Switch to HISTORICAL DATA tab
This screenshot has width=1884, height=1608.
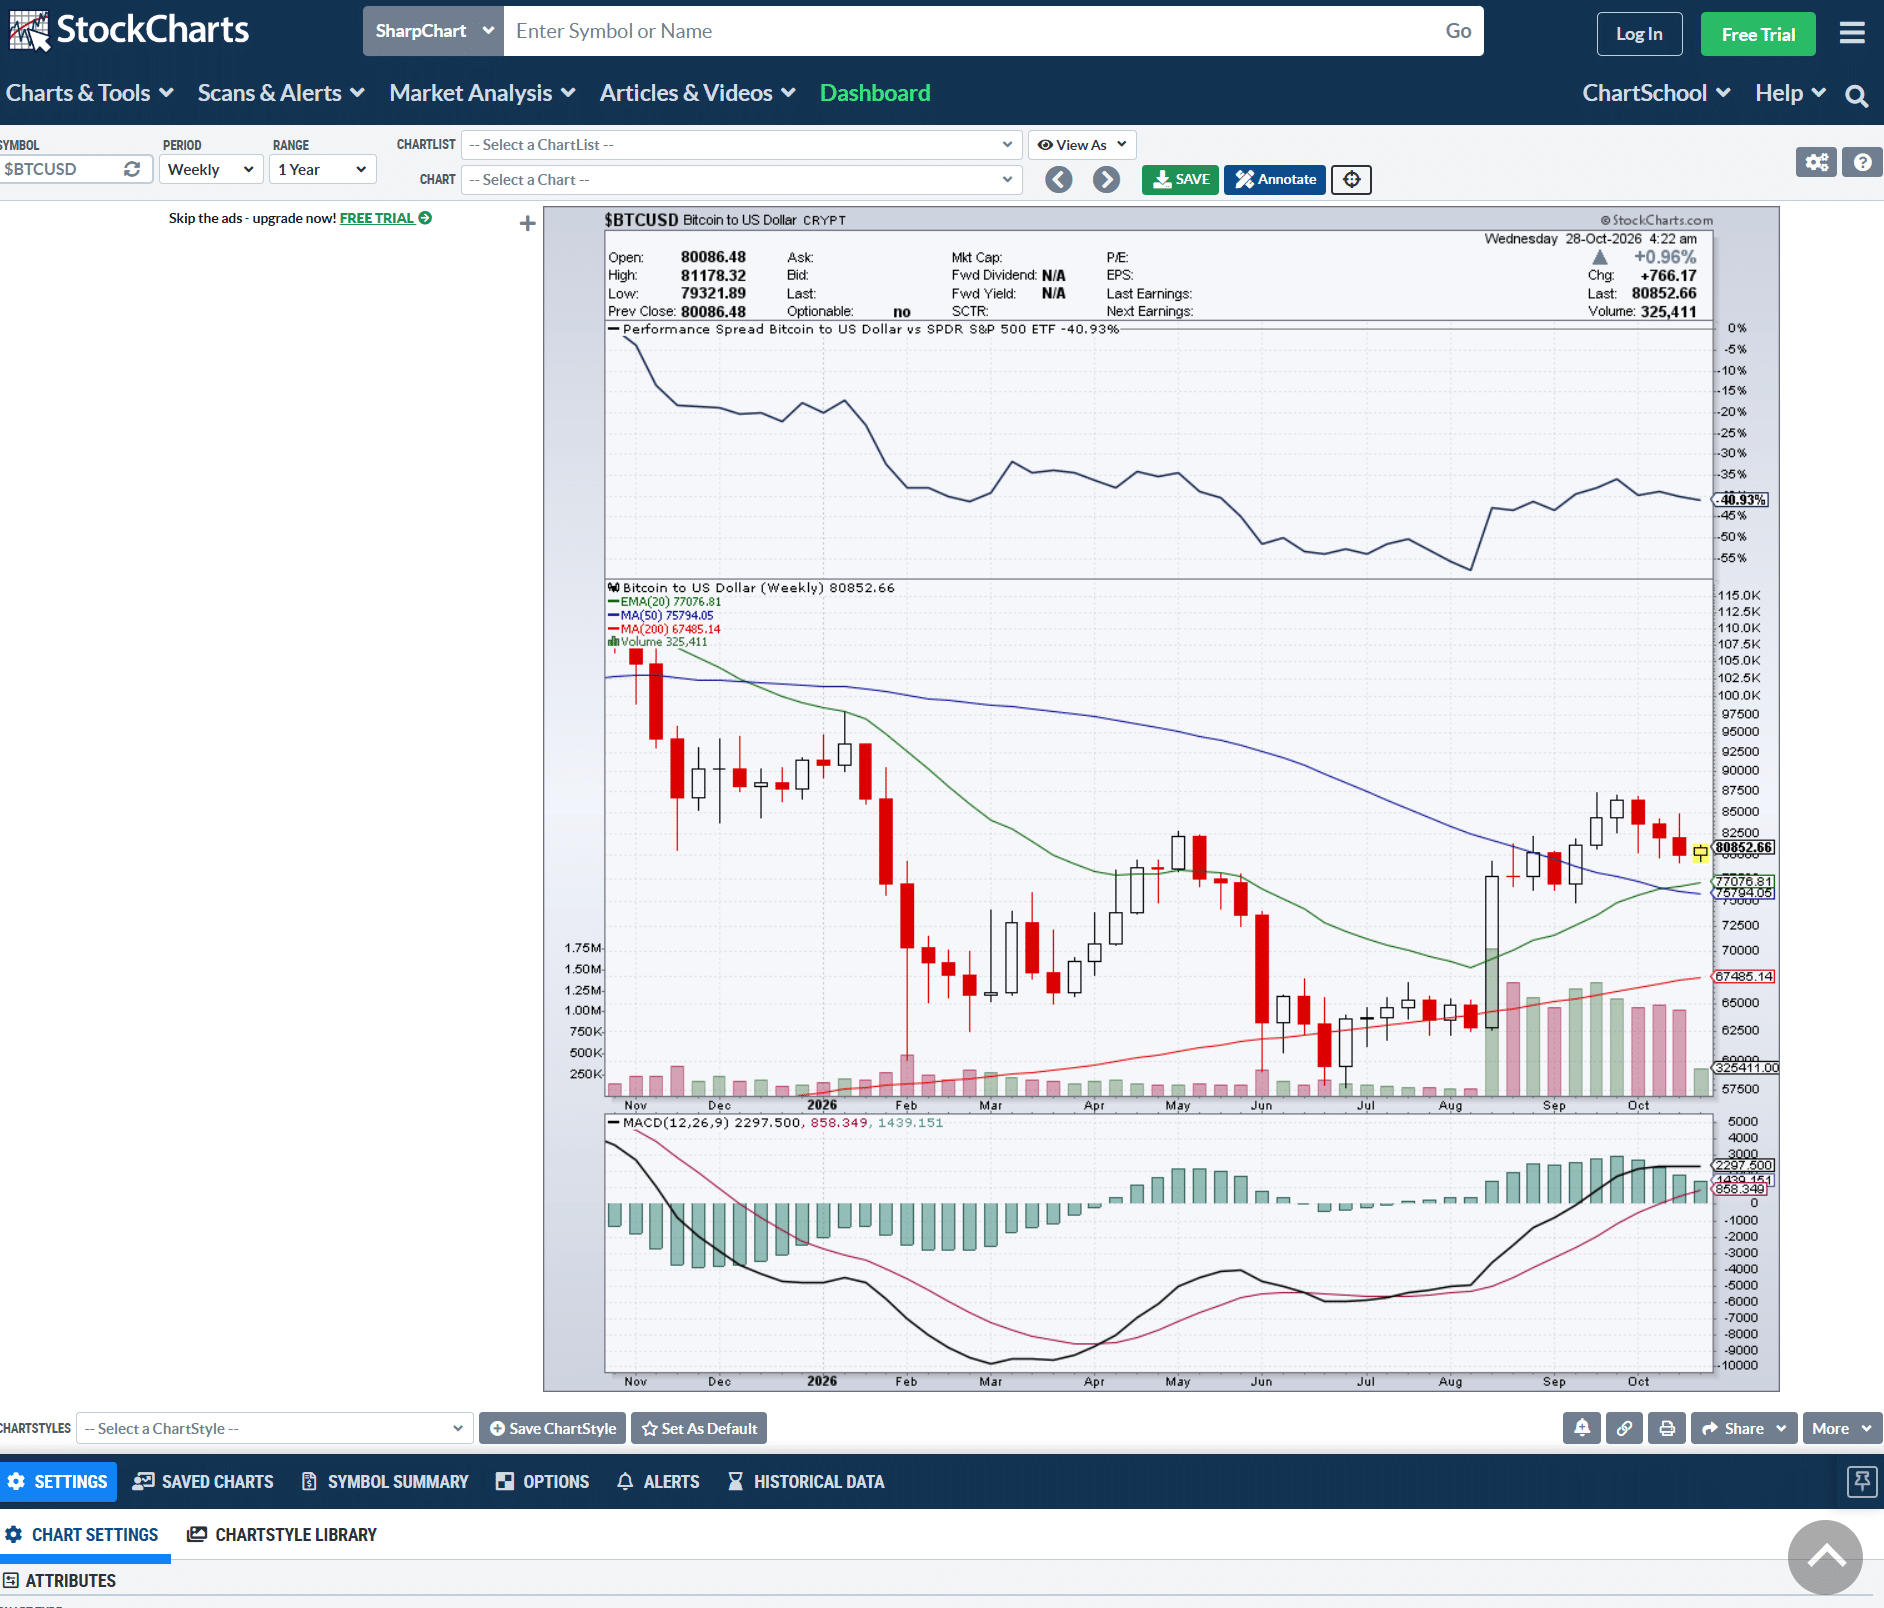(x=806, y=1482)
